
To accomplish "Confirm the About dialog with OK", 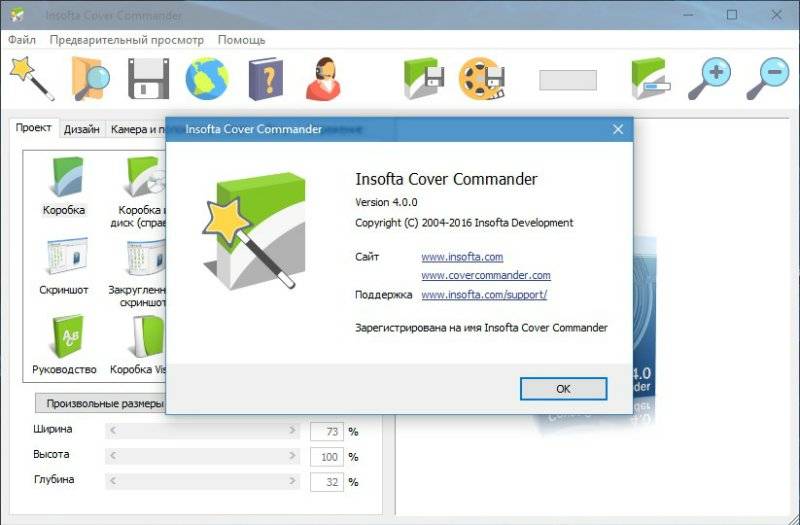I will click(x=563, y=389).
